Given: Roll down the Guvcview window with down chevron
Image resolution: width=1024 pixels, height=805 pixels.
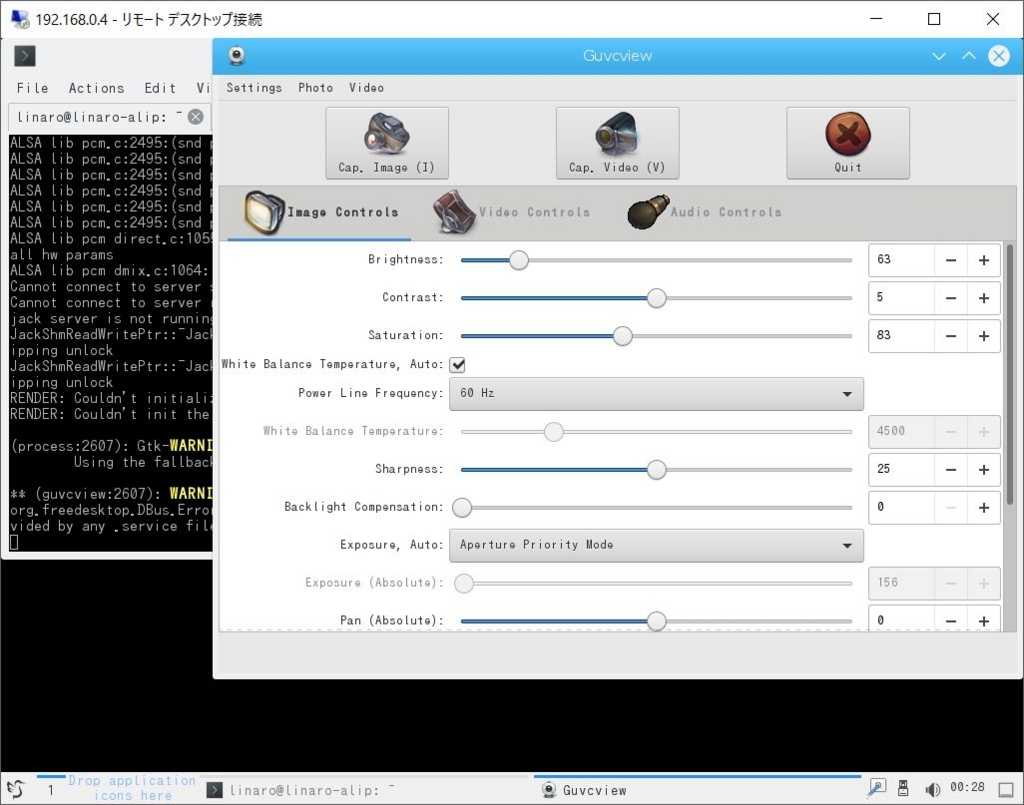Looking at the screenshot, I should pyautogui.click(x=939, y=56).
